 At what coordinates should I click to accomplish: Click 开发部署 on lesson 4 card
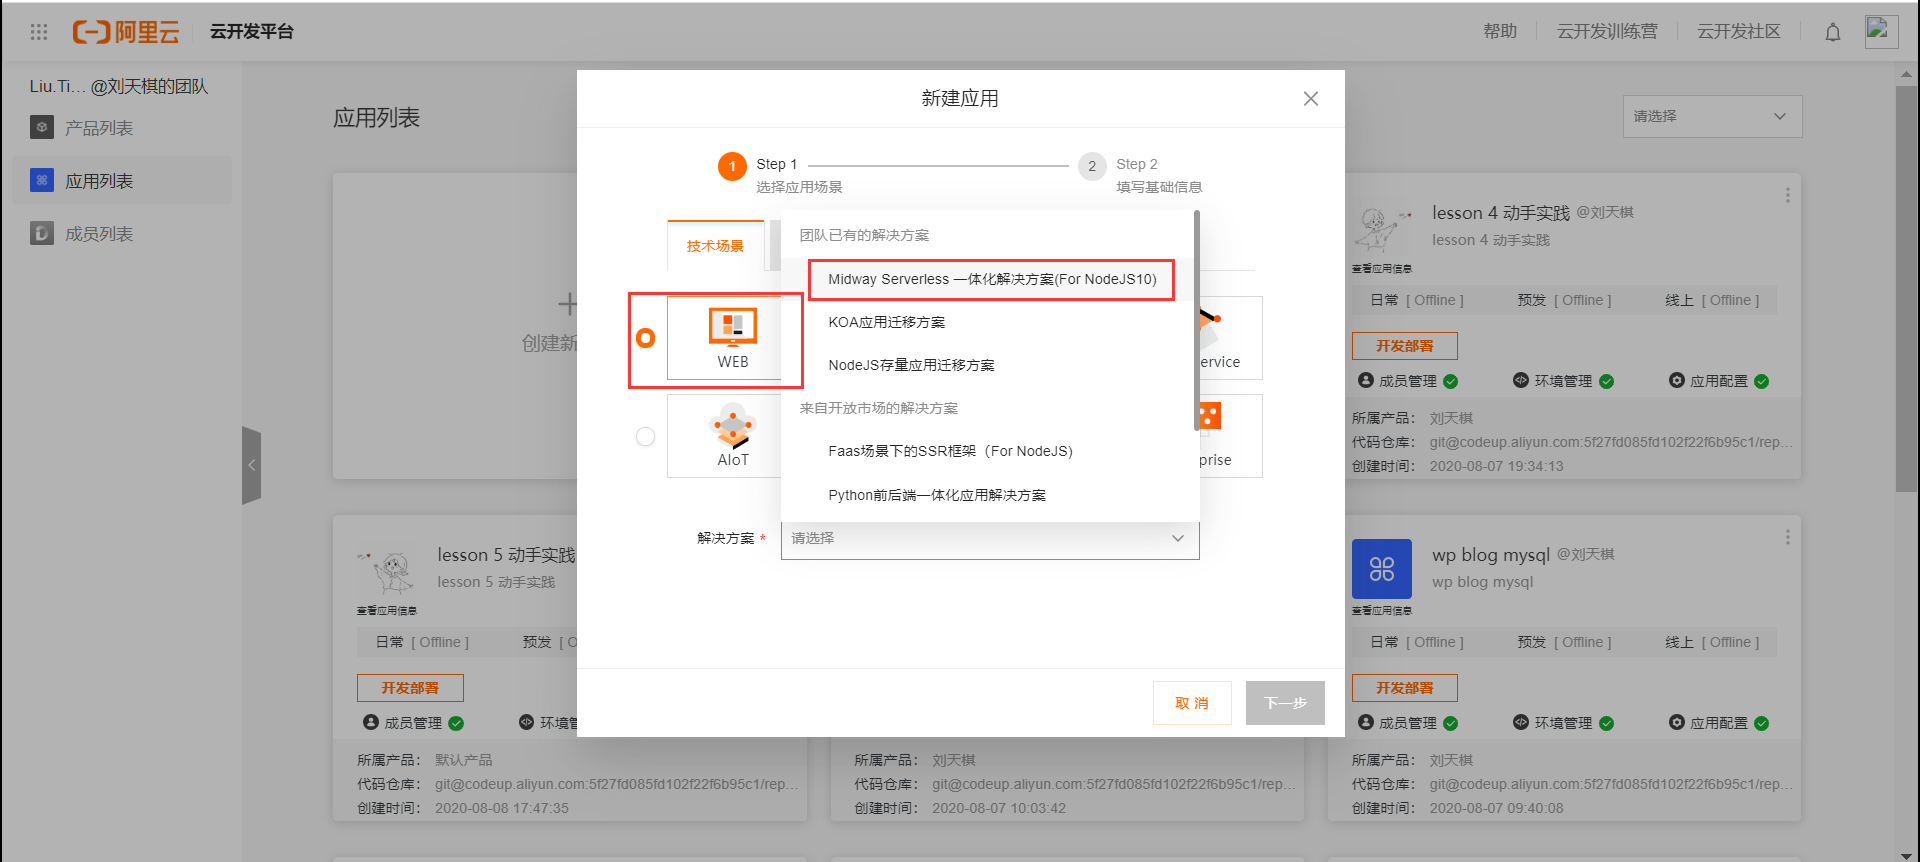[x=1404, y=346]
